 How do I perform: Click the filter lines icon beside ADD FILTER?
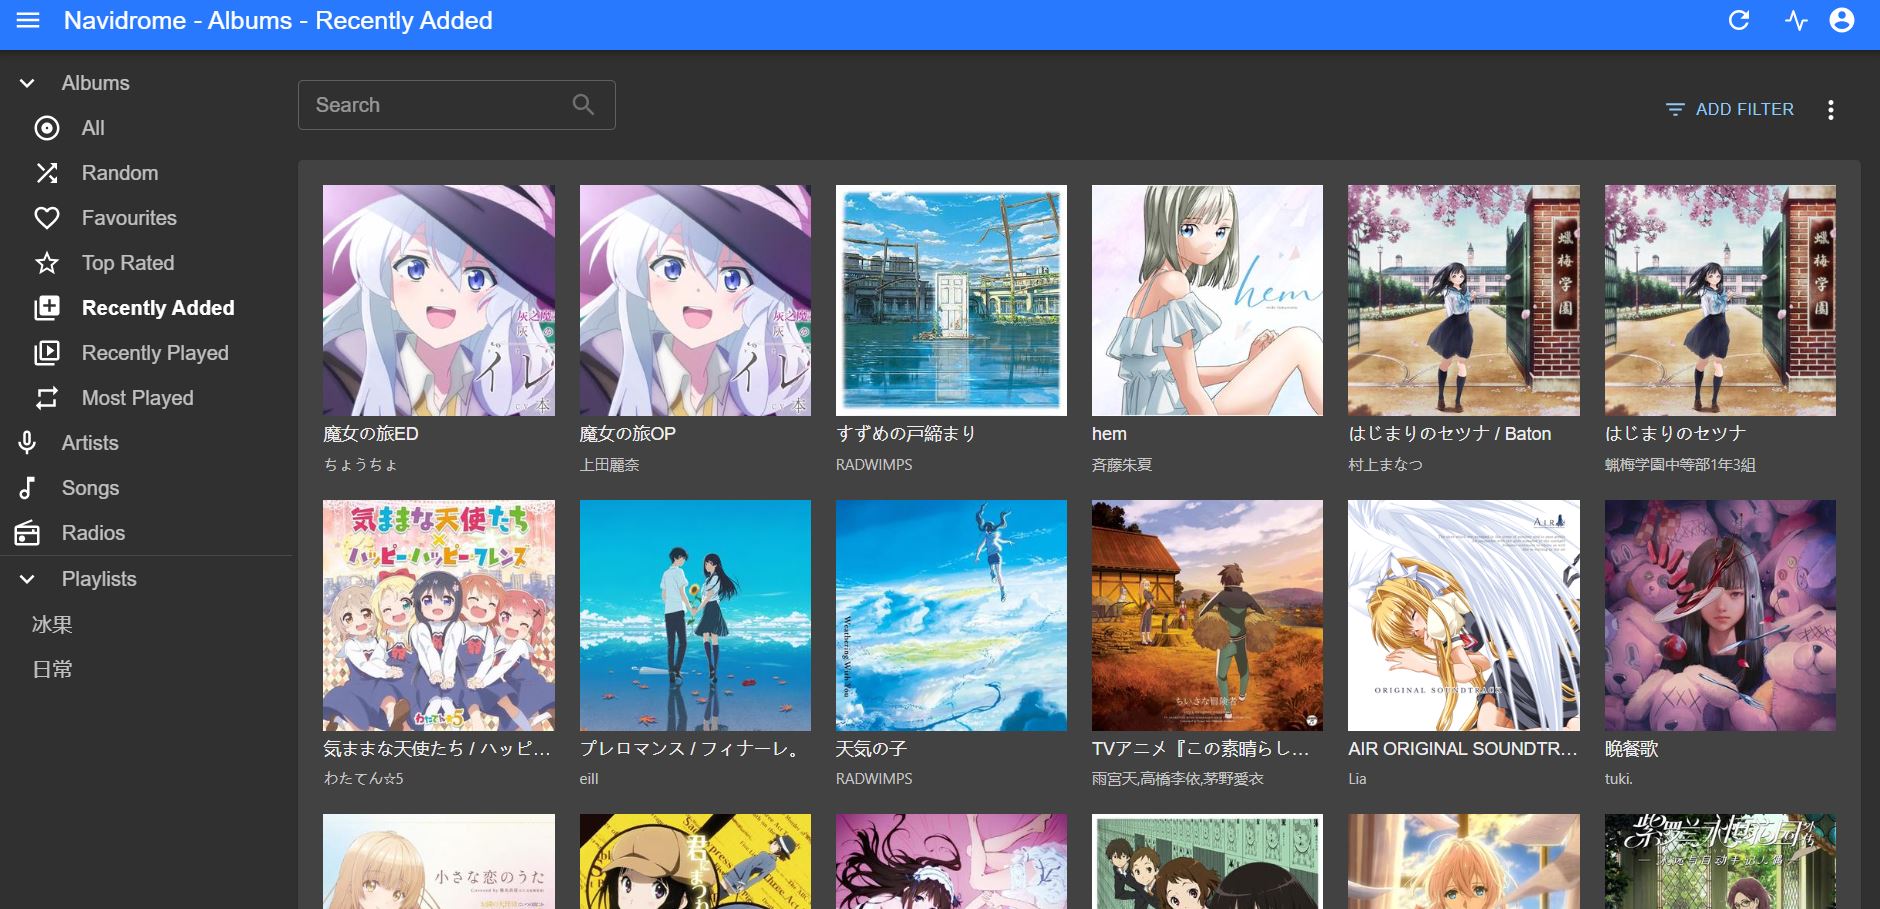[x=1675, y=110]
